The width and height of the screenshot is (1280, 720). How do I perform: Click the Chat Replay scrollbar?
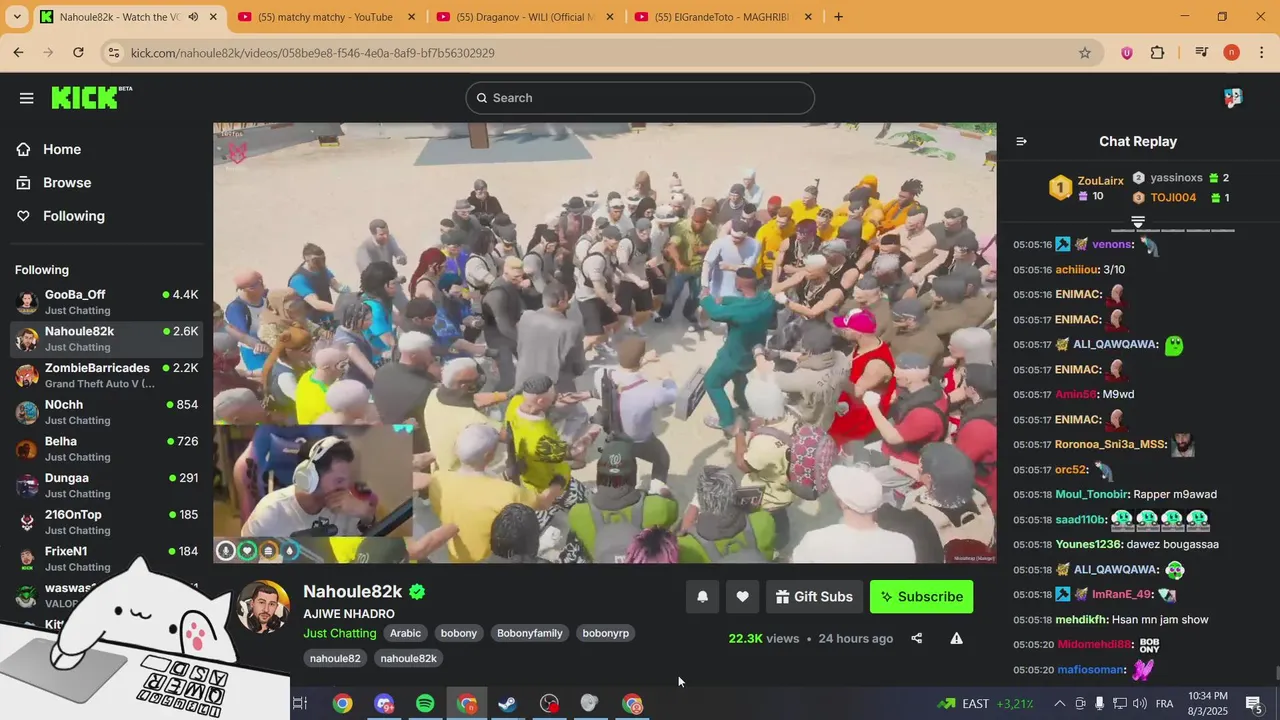click(1275, 673)
